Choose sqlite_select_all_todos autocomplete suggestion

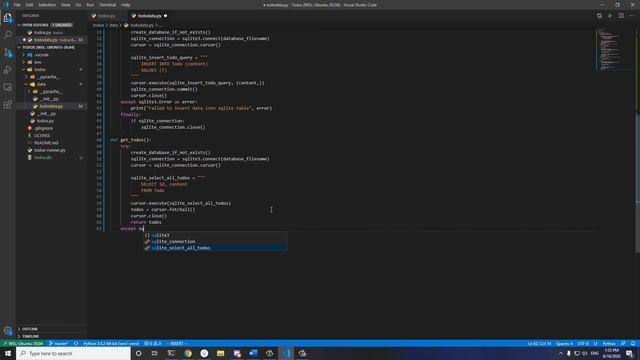coord(215,248)
